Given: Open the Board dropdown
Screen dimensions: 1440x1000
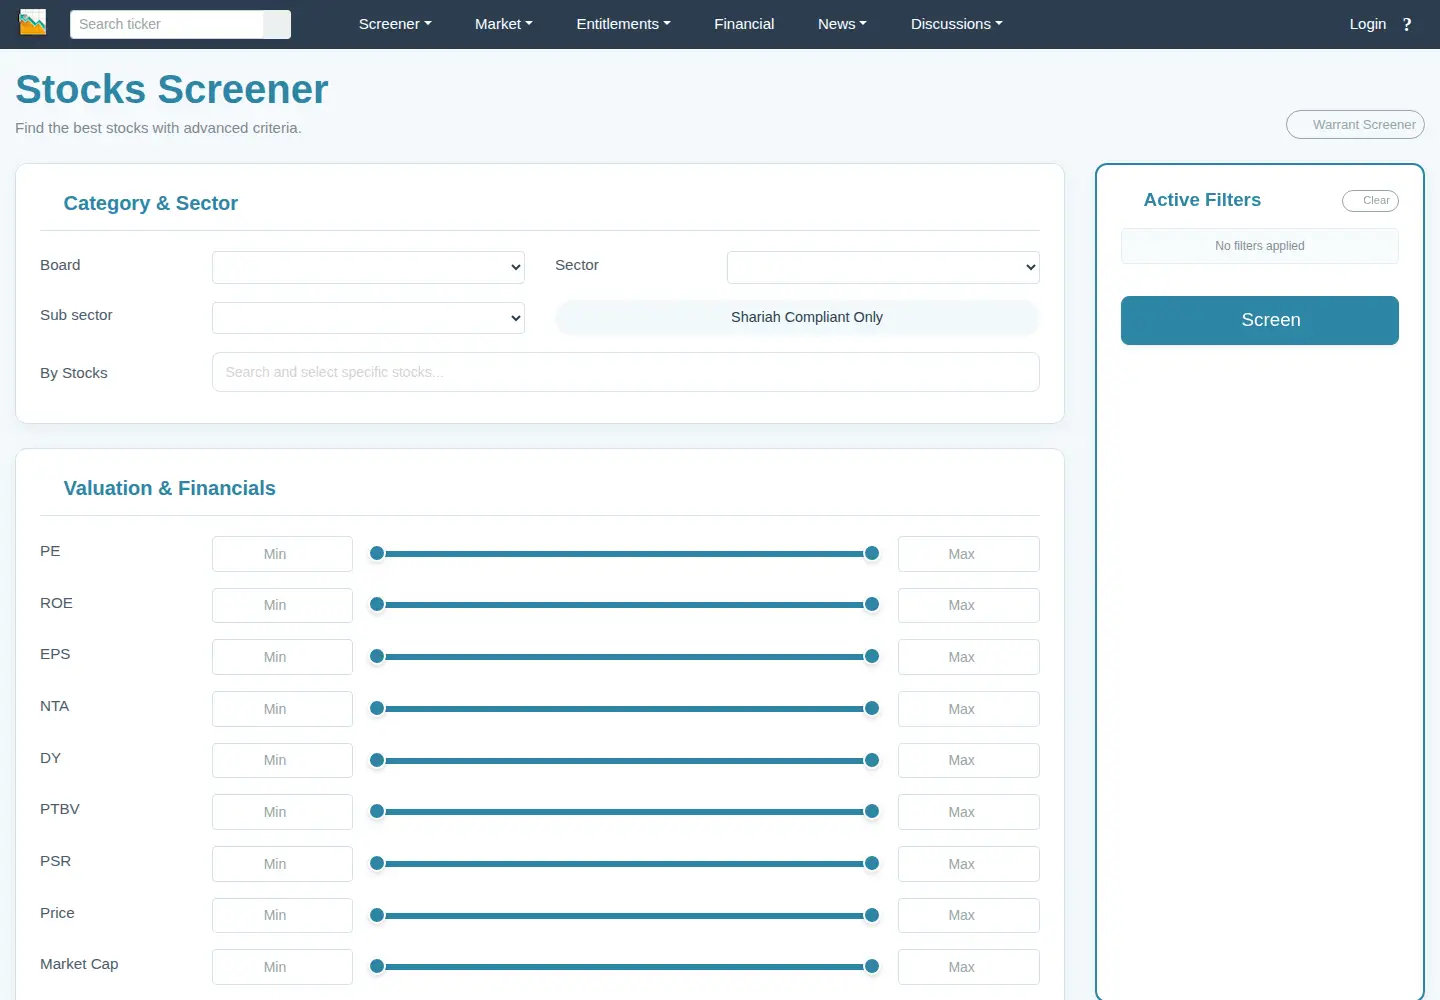Looking at the screenshot, I should tap(368, 267).
